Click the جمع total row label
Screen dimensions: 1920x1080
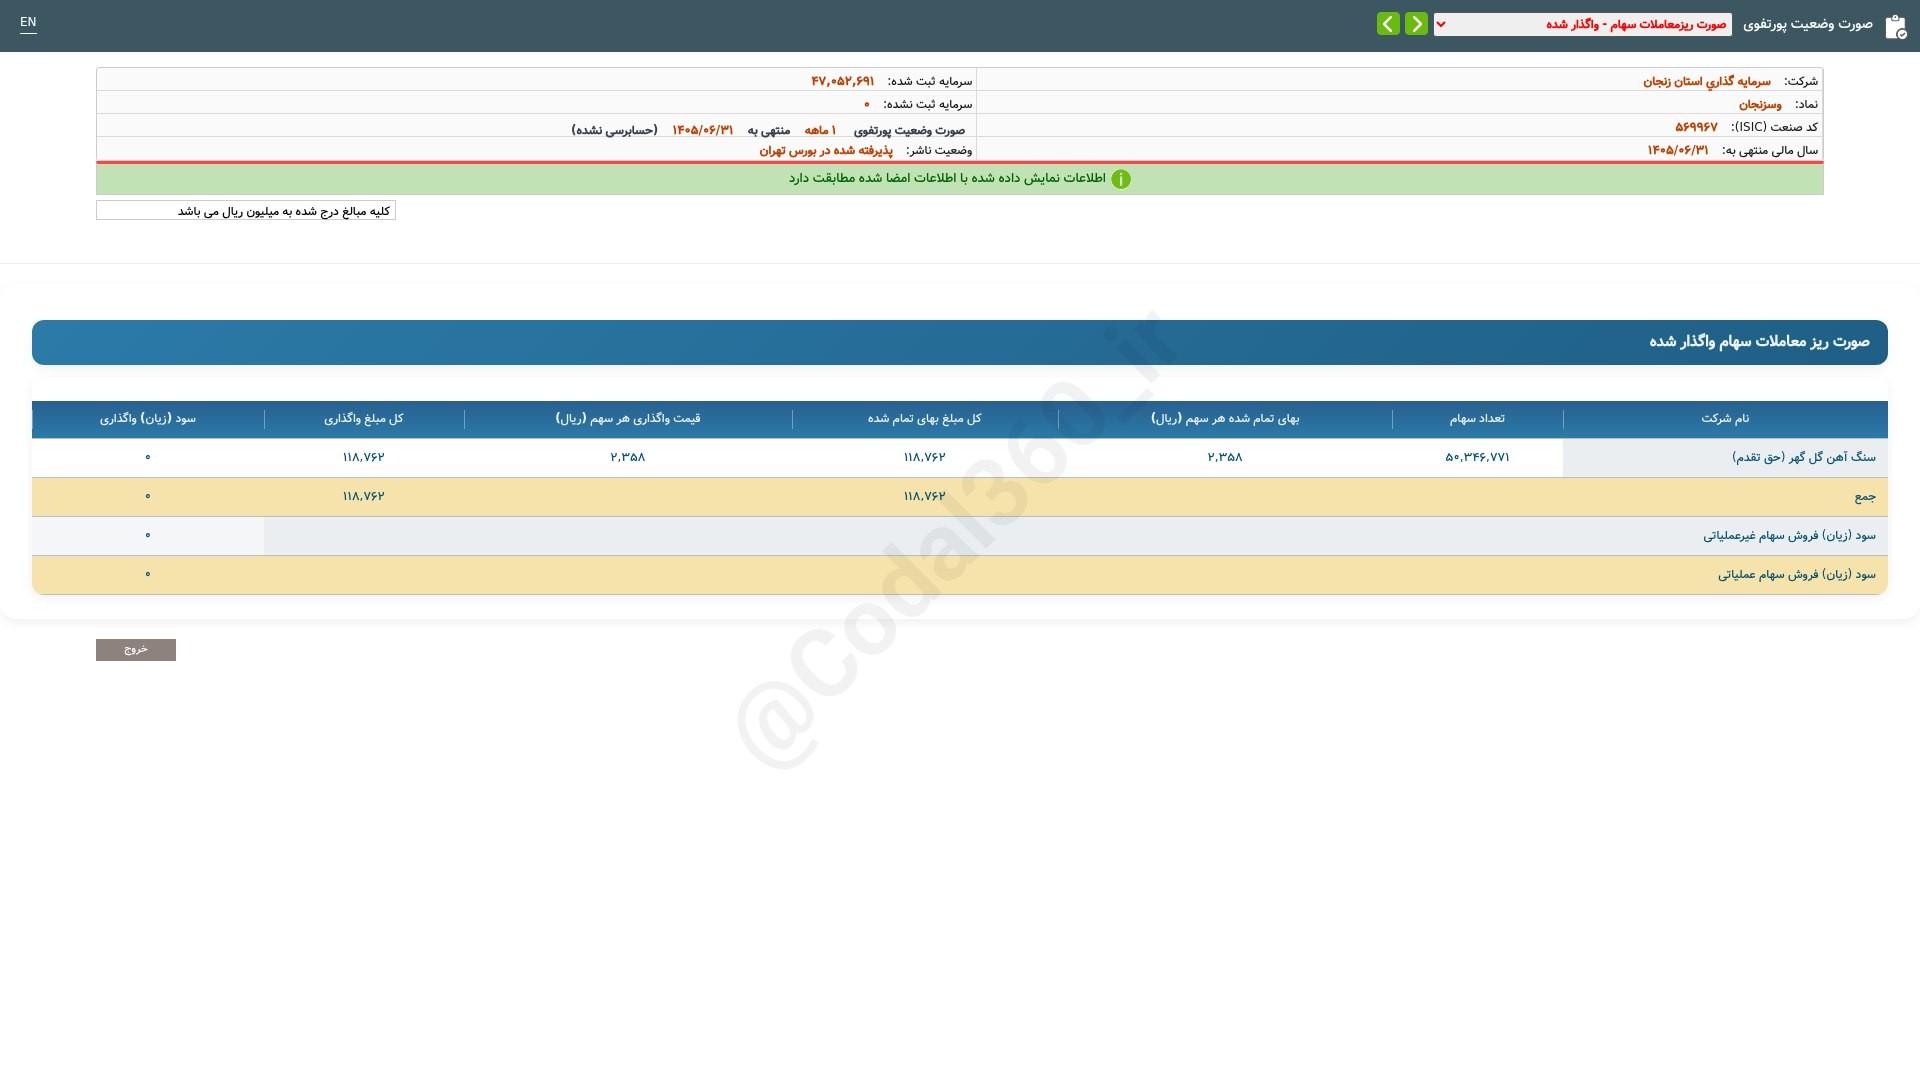1865,497
